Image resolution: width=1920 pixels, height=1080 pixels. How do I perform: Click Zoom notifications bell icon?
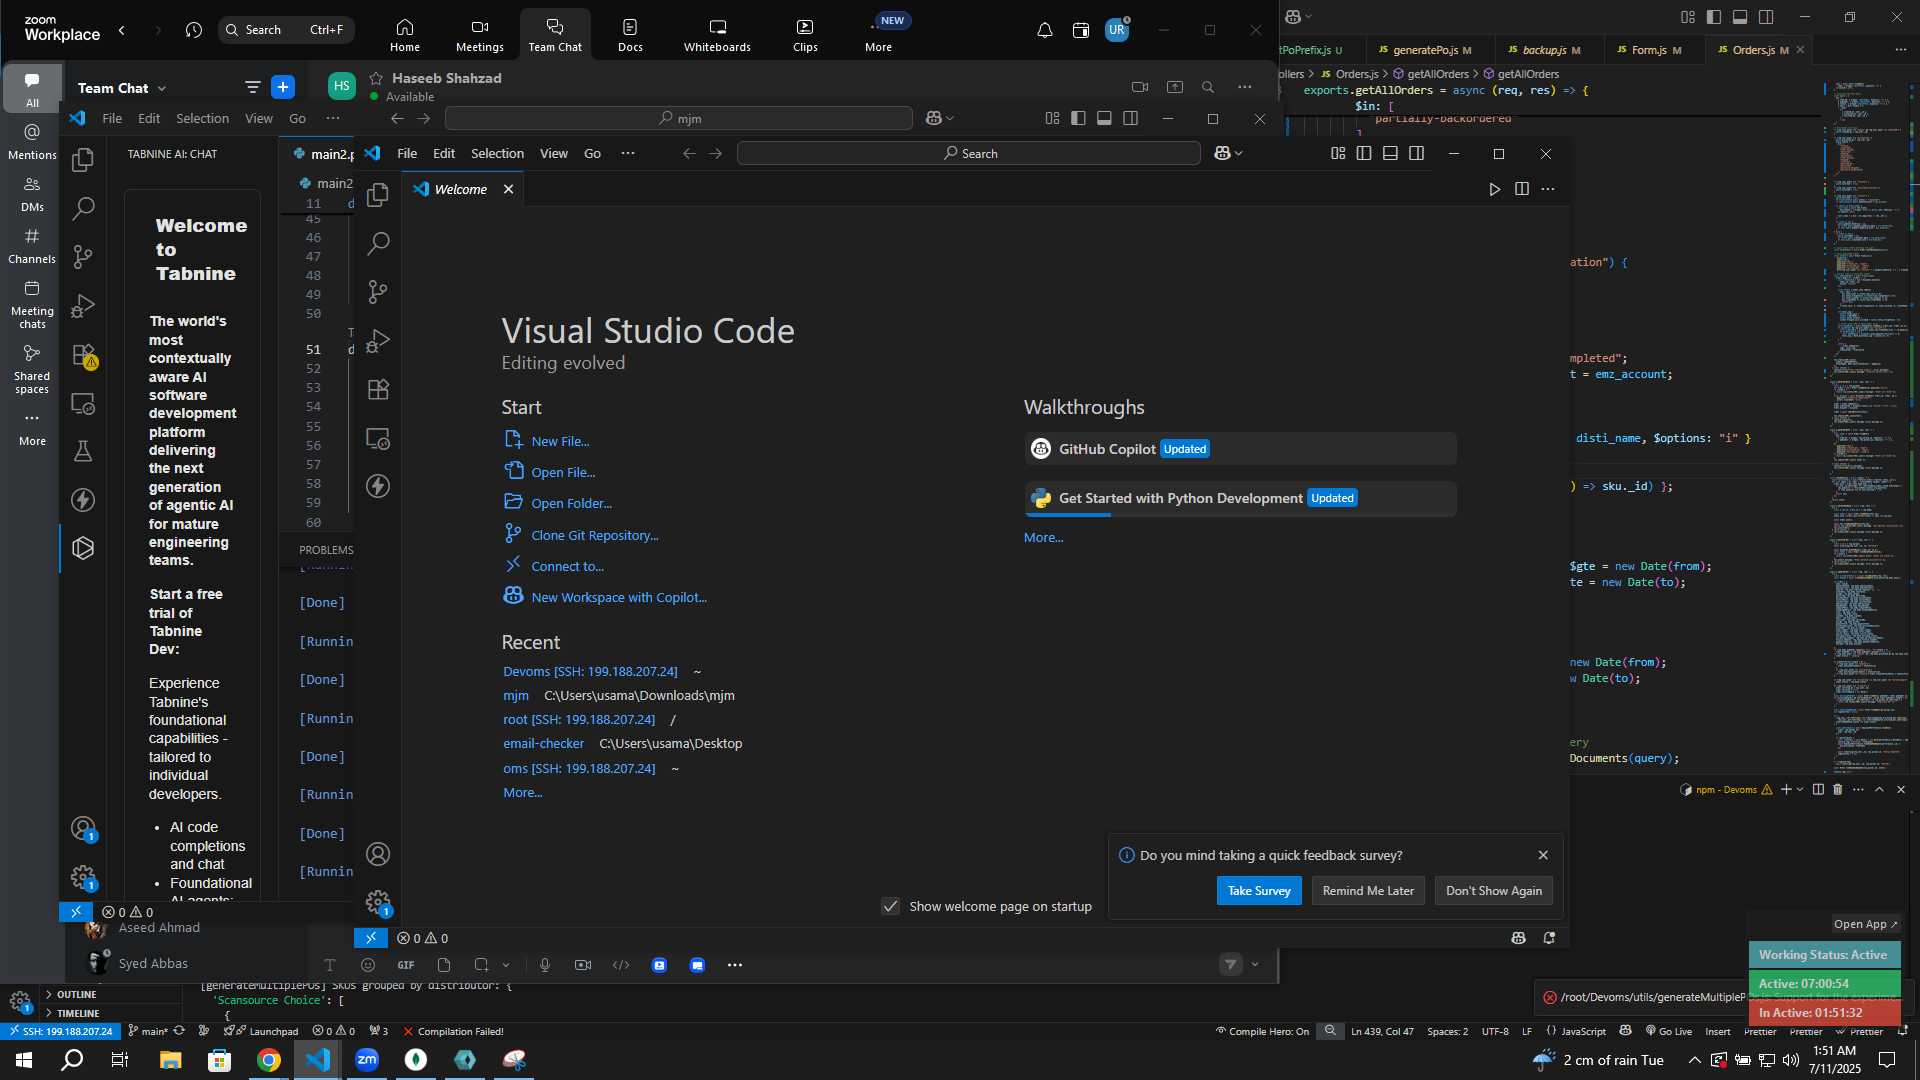(x=1045, y=30)
